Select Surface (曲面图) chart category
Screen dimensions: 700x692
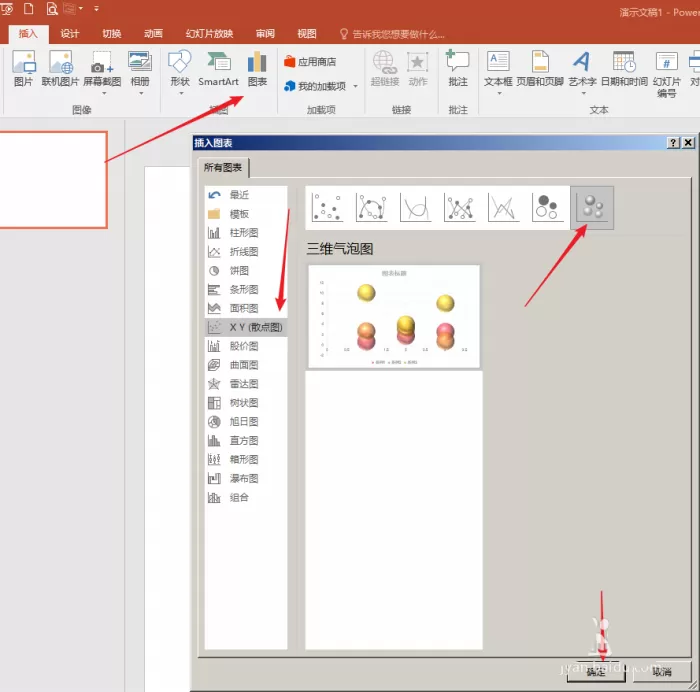point(246,365)
